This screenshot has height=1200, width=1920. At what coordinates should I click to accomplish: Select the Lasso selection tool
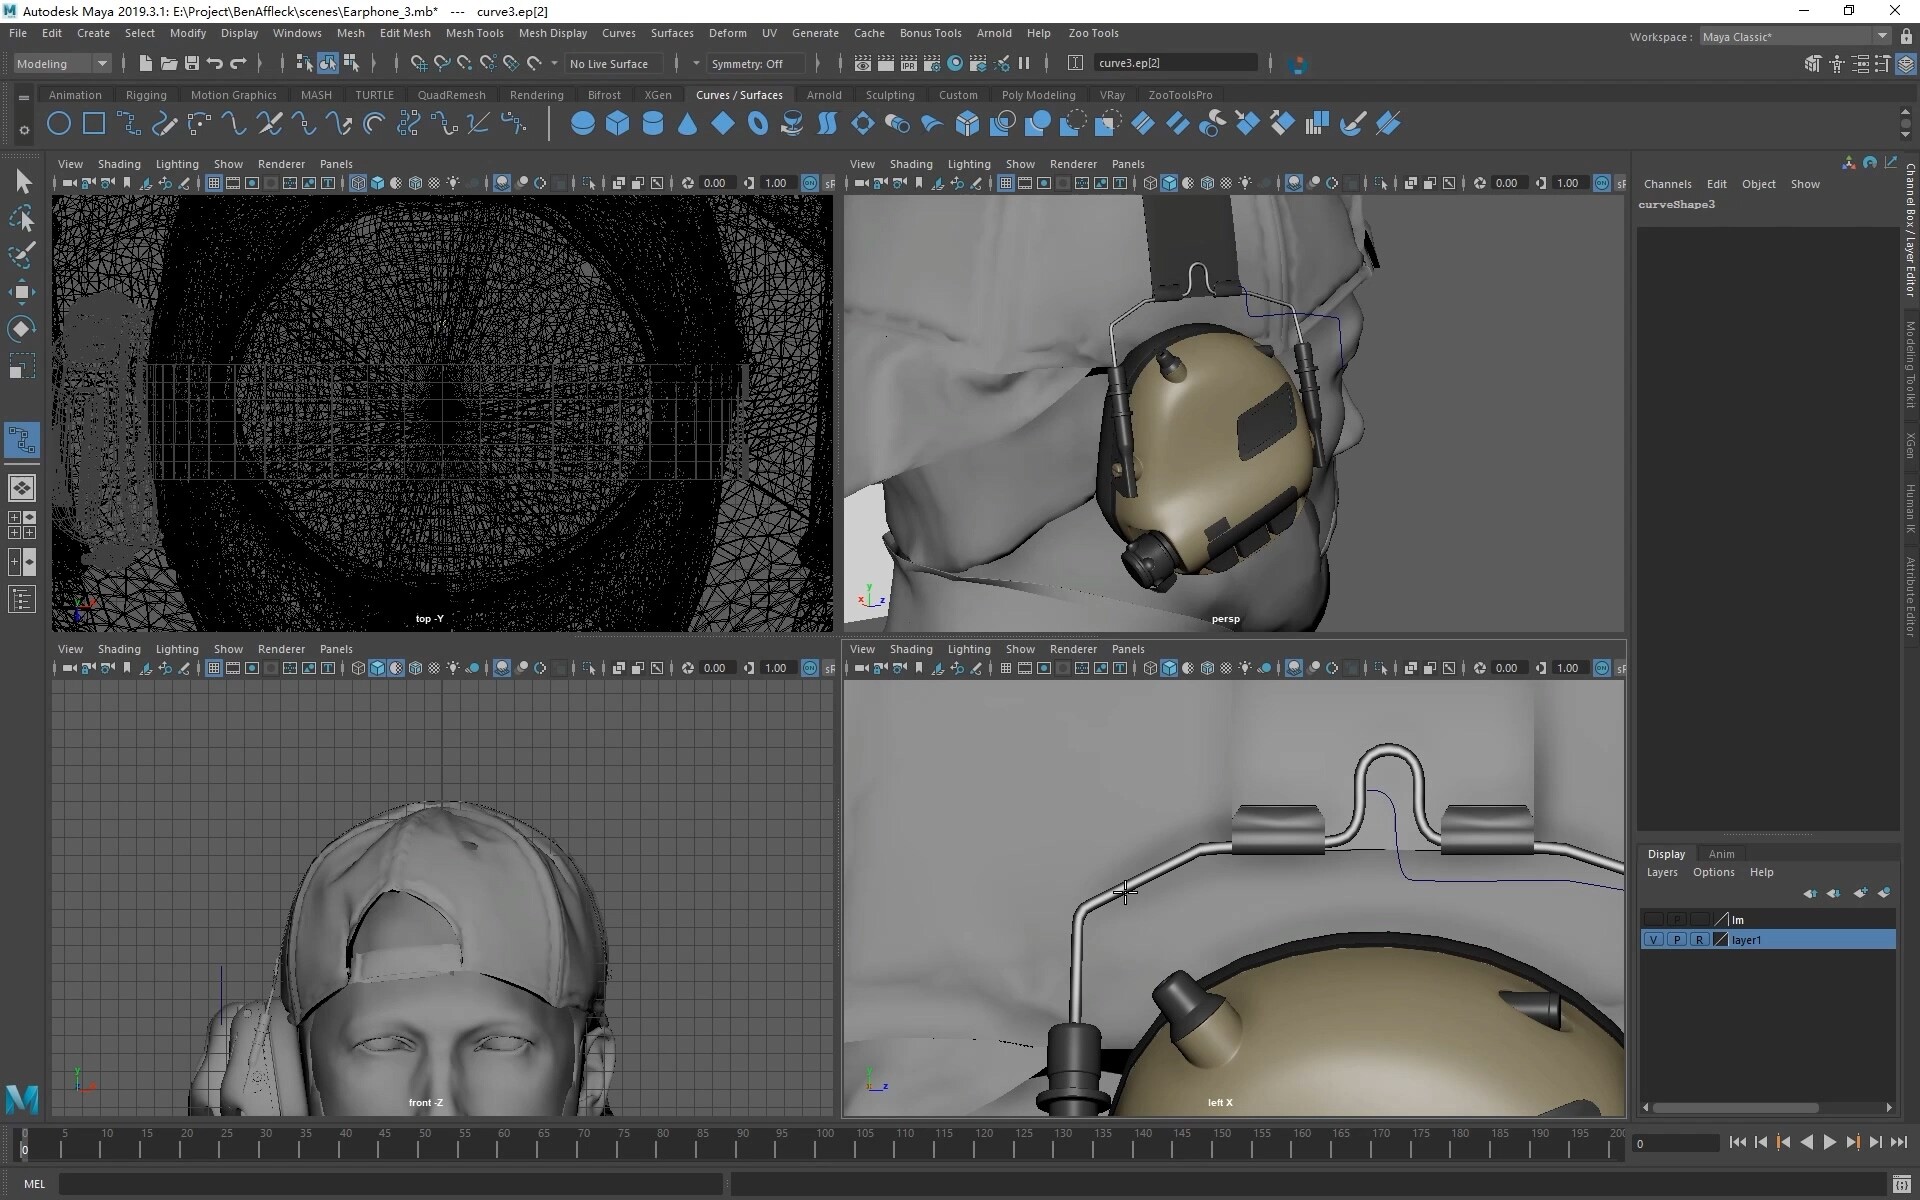click(x=22, y=218)
